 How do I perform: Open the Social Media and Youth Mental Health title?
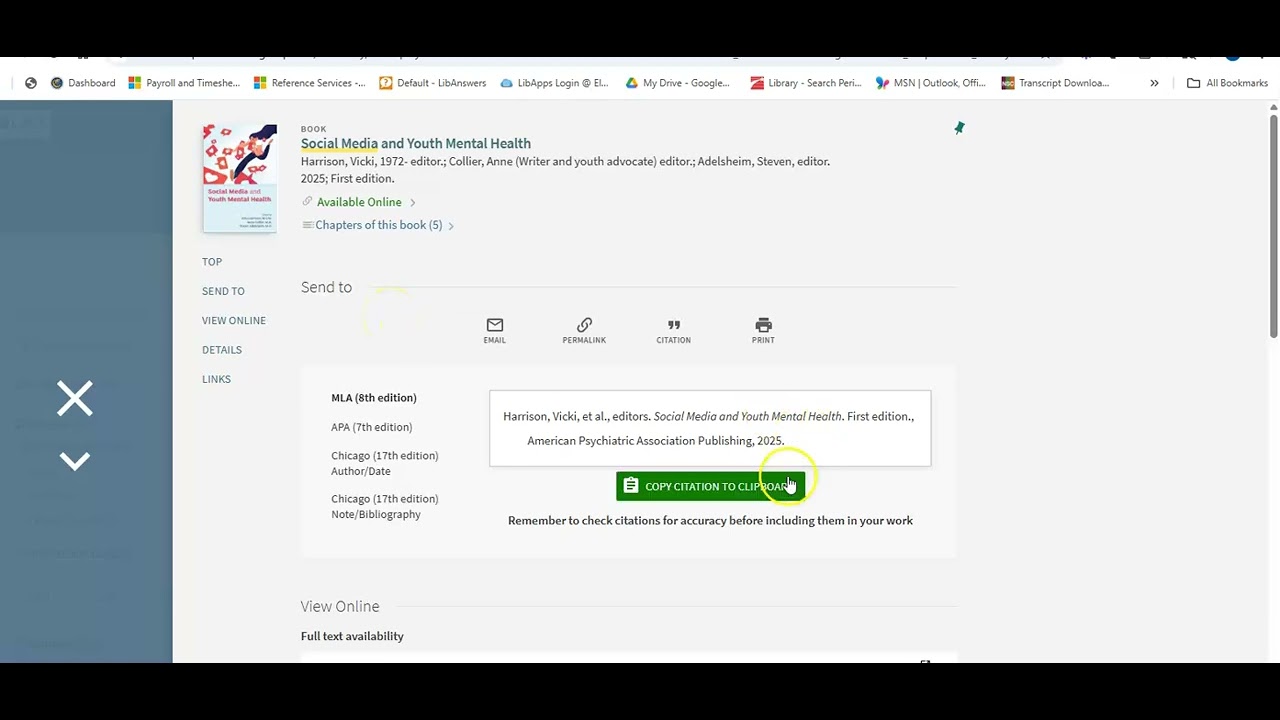[416, 143]
